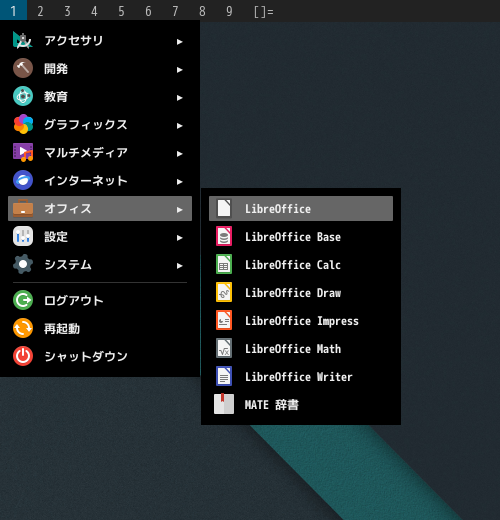
Task: Select the 設定 menu entry
Action: pos(100,236)
